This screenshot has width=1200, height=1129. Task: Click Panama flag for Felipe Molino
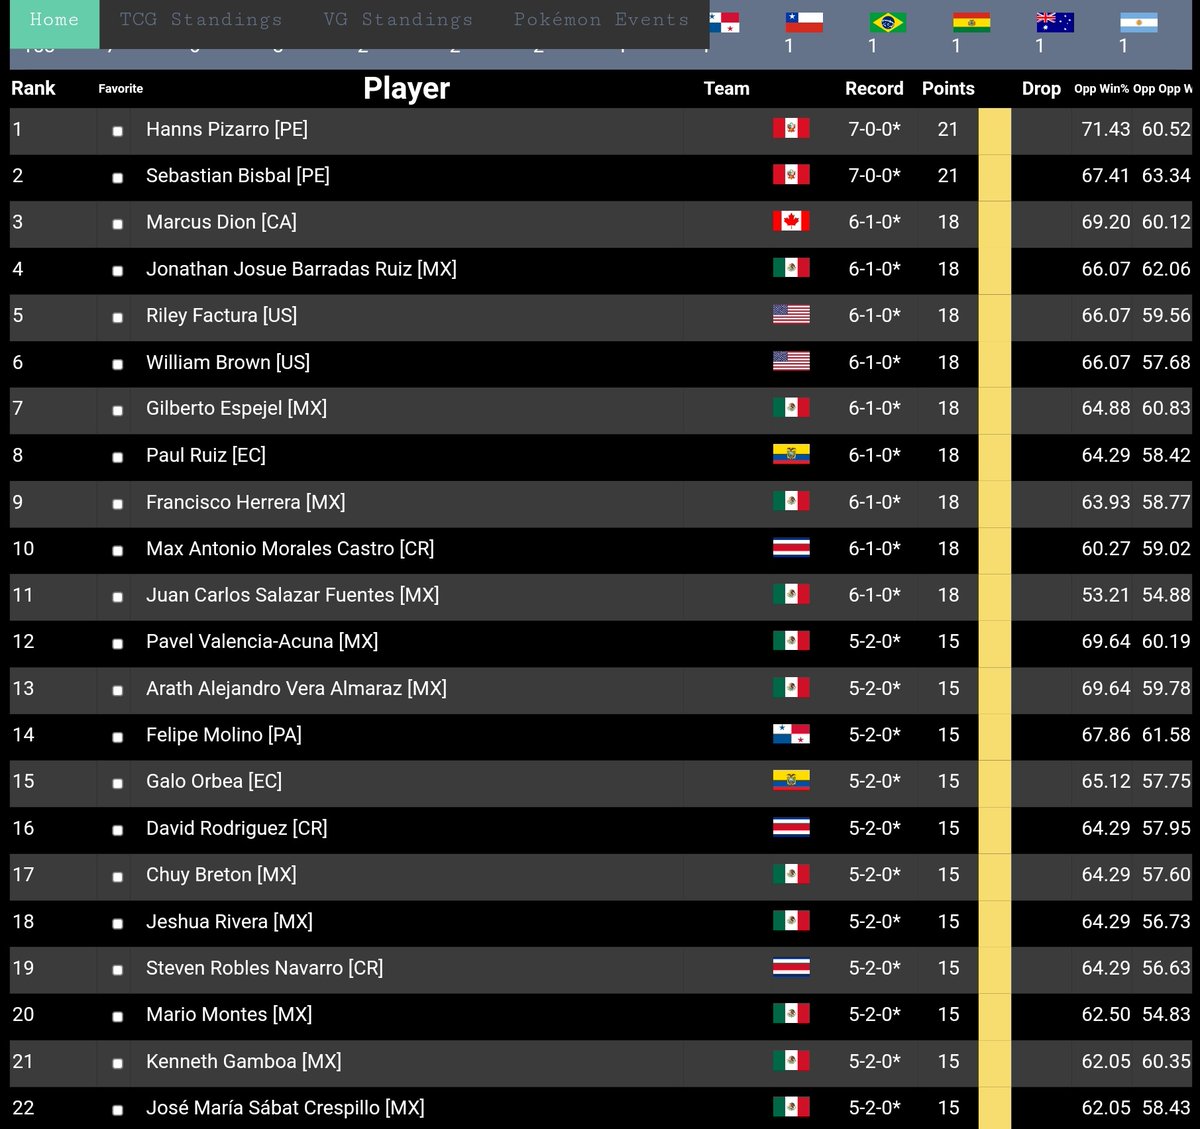[x=791, y=734]
